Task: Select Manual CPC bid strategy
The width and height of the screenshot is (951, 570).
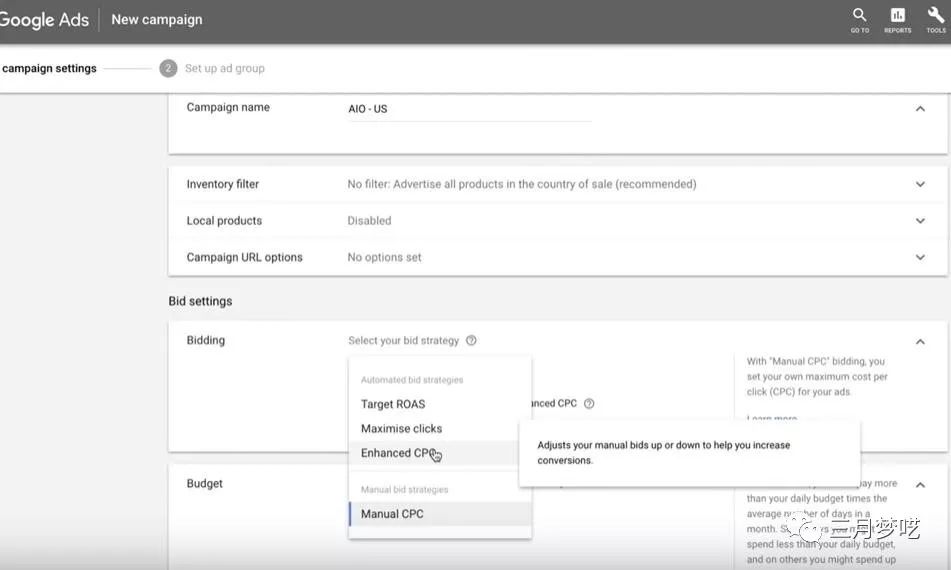Action: [392, 514]
